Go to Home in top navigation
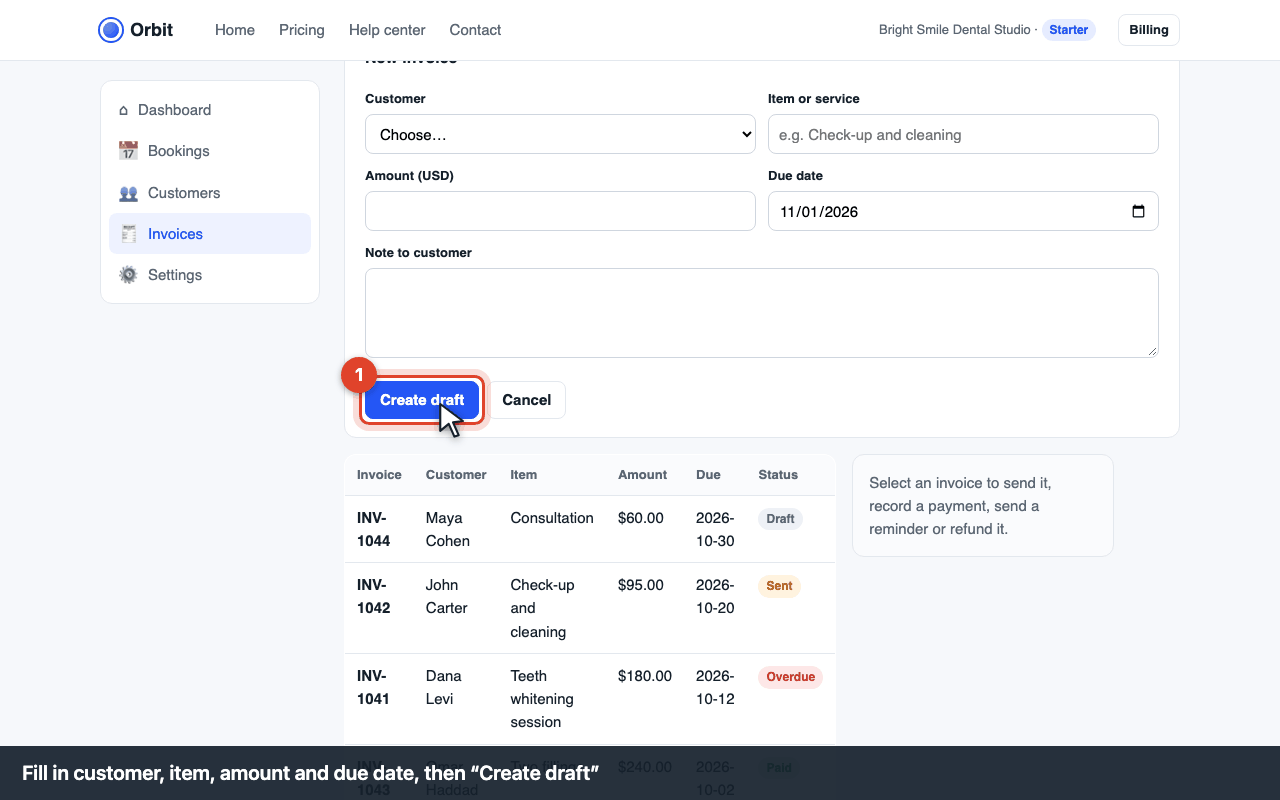Image resolution: width=1280 pixels, height=800 pixels. (235, 30)
